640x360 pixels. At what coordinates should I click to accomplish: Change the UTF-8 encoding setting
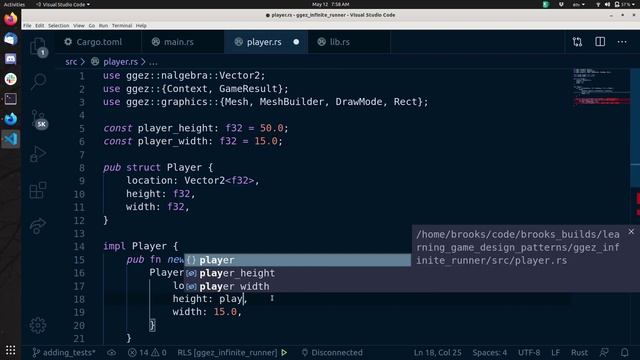coord(529,353)
